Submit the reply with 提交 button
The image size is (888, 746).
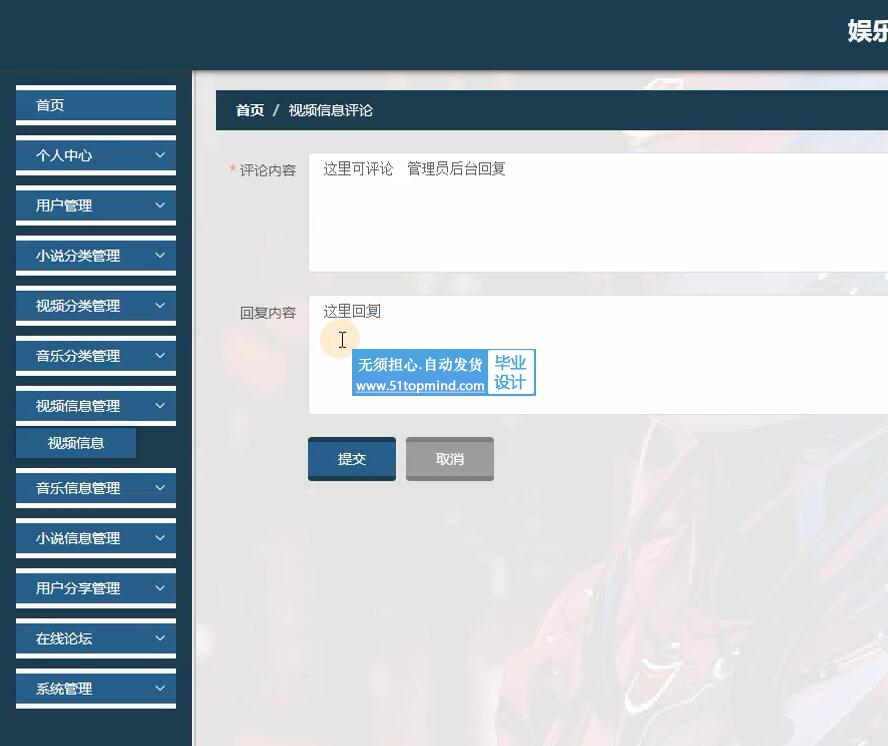pyautogui.click(x=352, y=459)
